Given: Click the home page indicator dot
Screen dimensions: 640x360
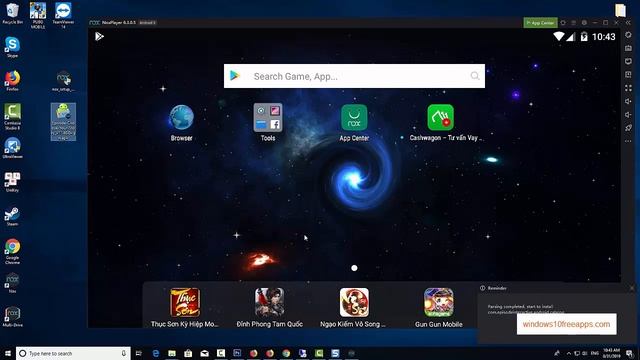Looking at the screenshot, I should (x=354, y=268).
